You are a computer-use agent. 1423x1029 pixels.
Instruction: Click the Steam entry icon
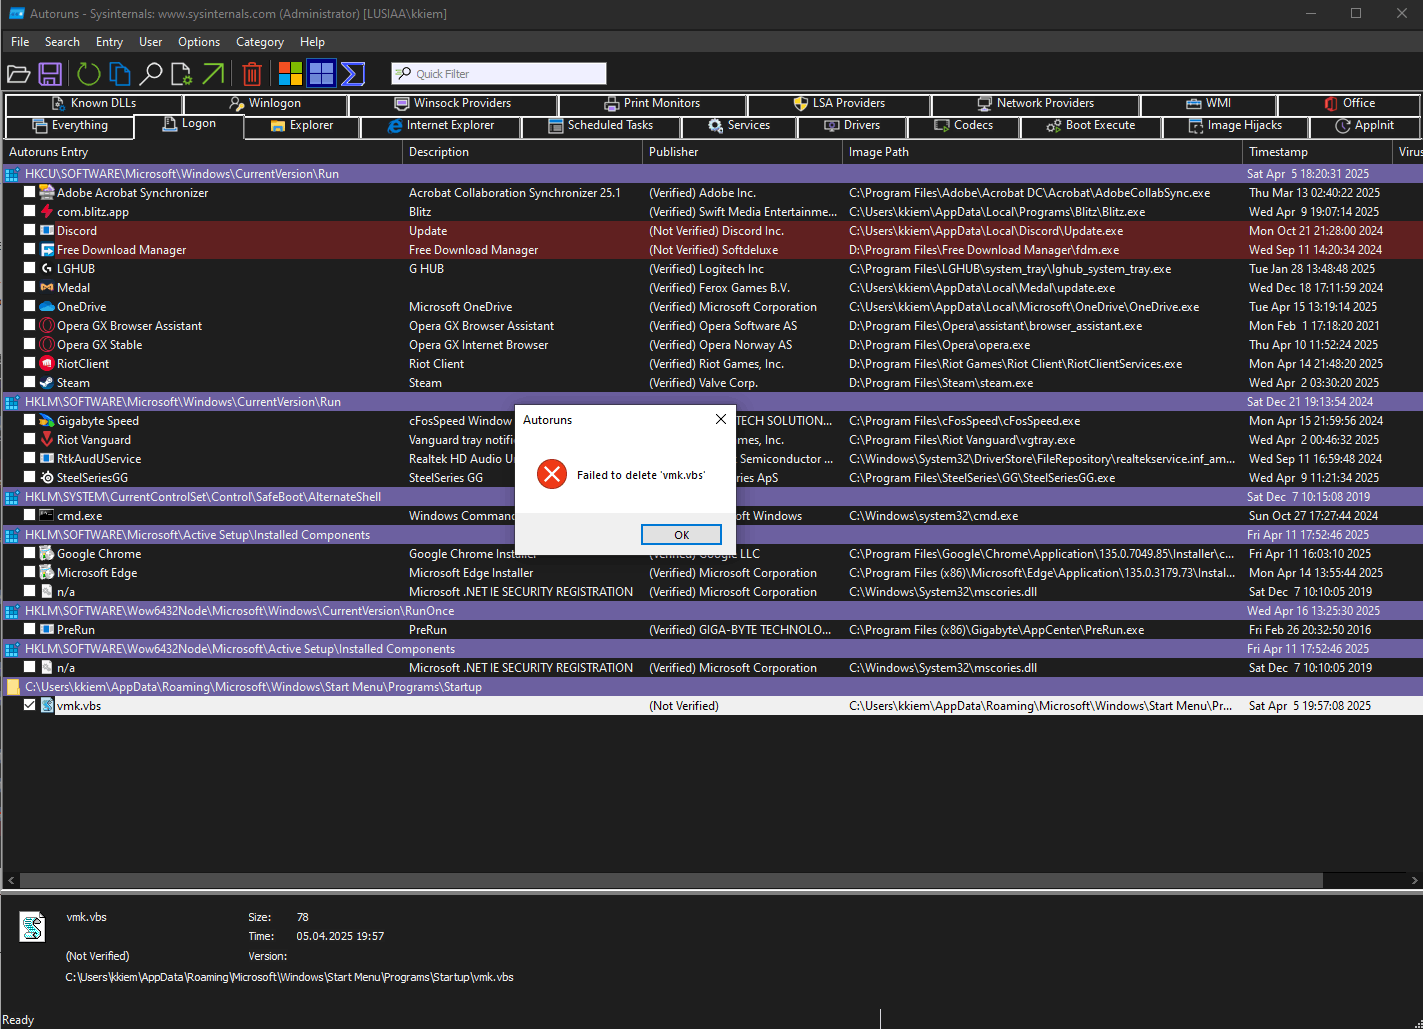(x=46, y=383)
